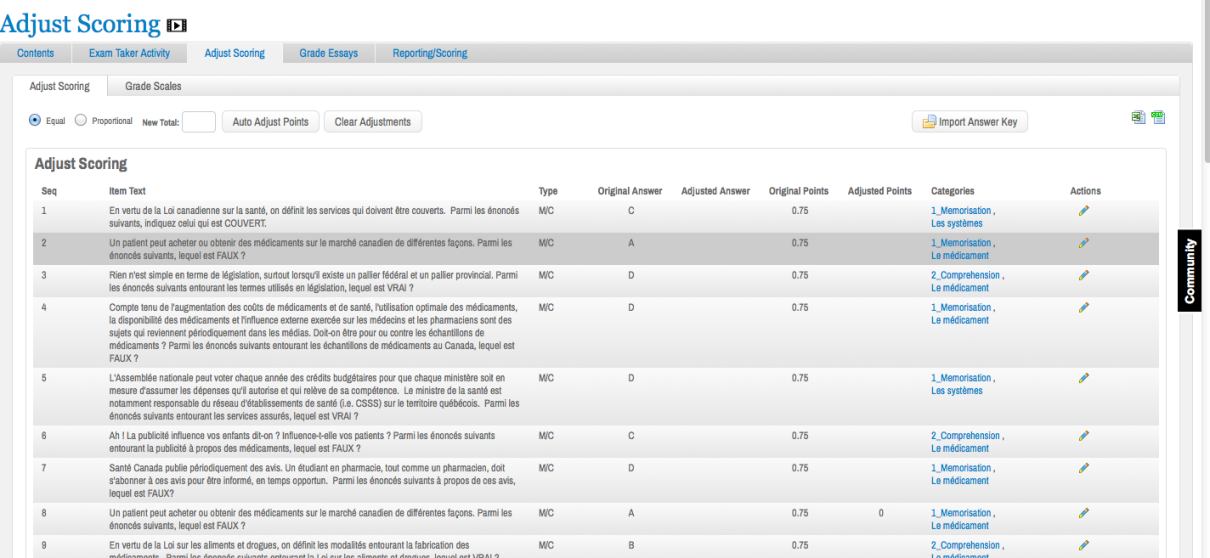Edit item 1 with its pencil icon
1210x558 pixels.
coord(1083,210)
